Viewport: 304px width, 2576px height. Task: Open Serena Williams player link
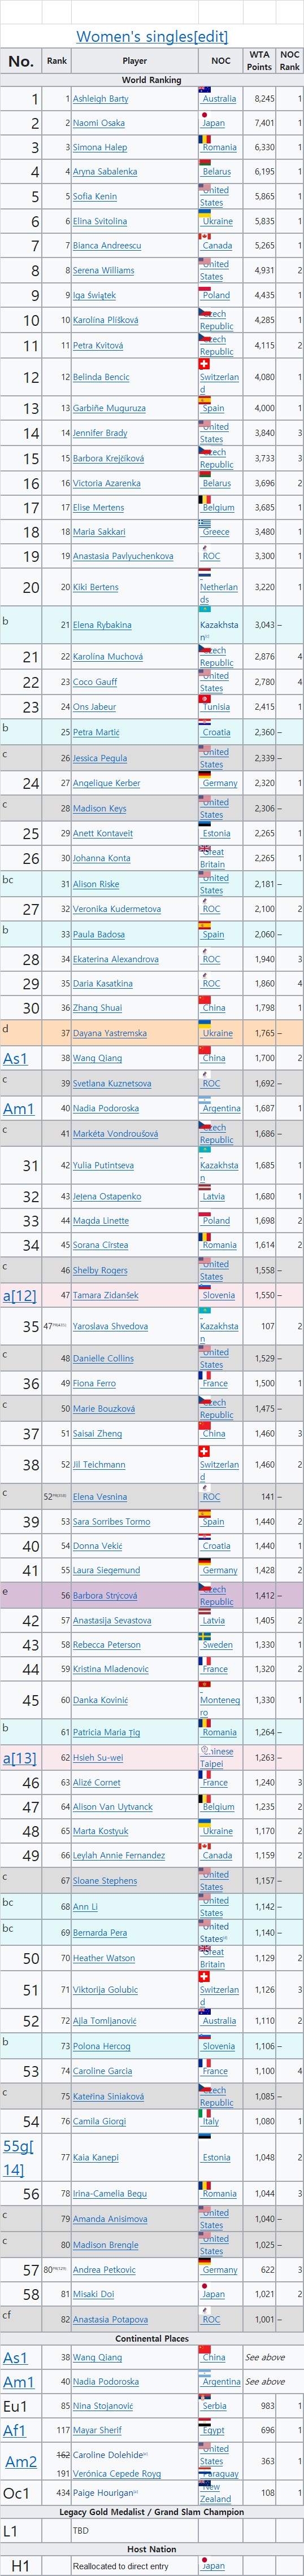103,270
